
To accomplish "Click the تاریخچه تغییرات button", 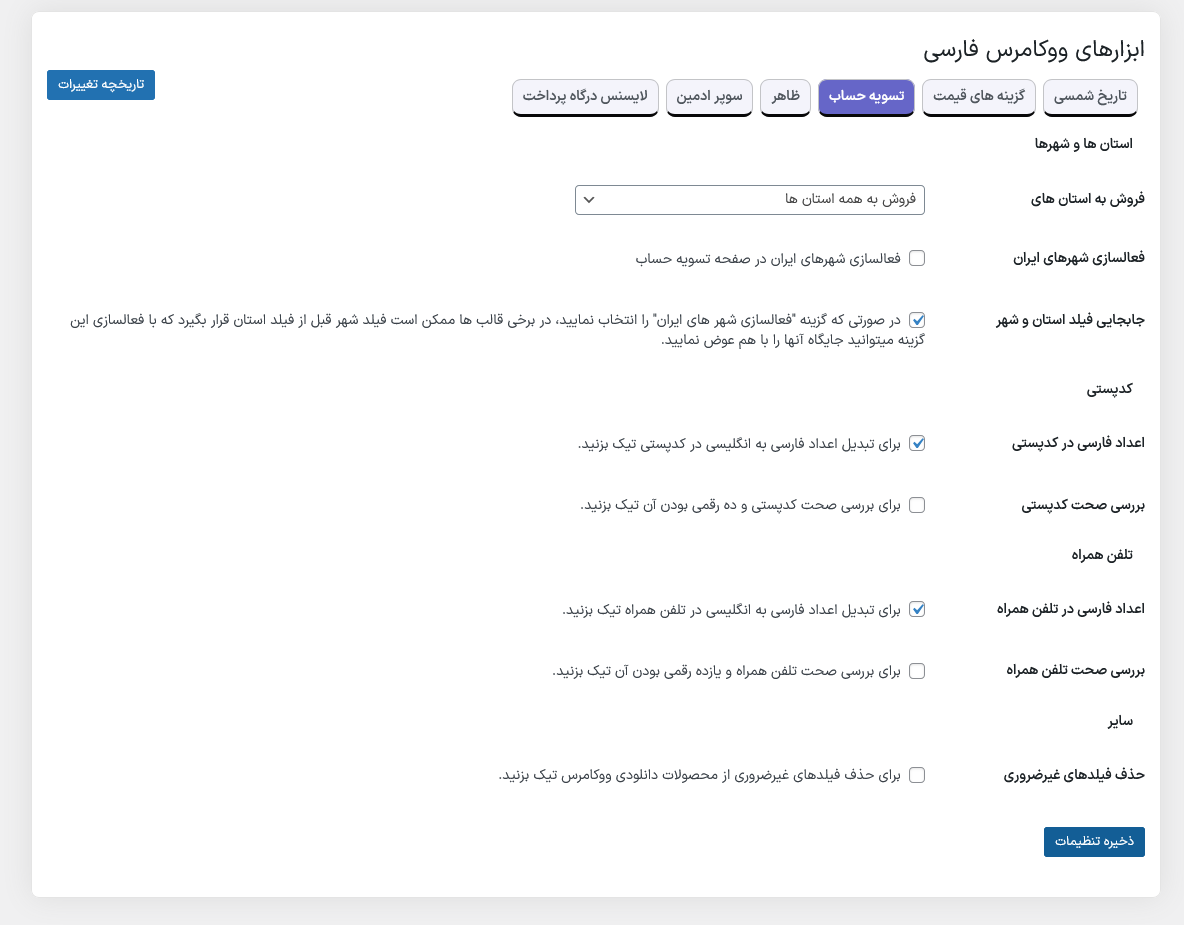I will 101,84.
